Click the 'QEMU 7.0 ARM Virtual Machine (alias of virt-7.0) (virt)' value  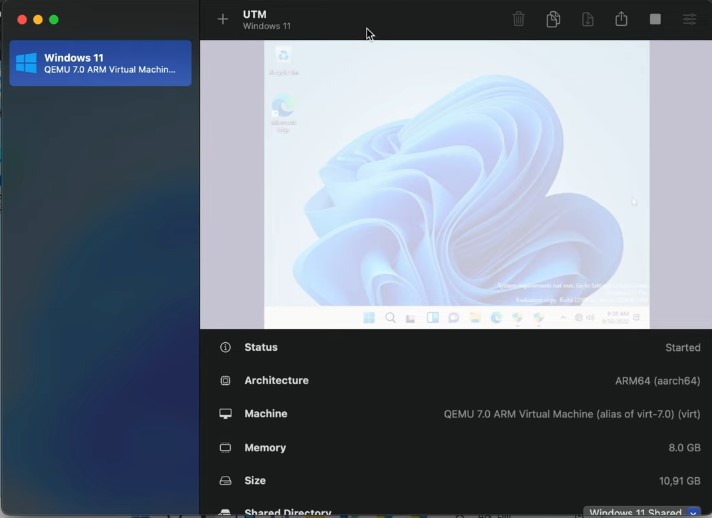(x=572, y=414)
